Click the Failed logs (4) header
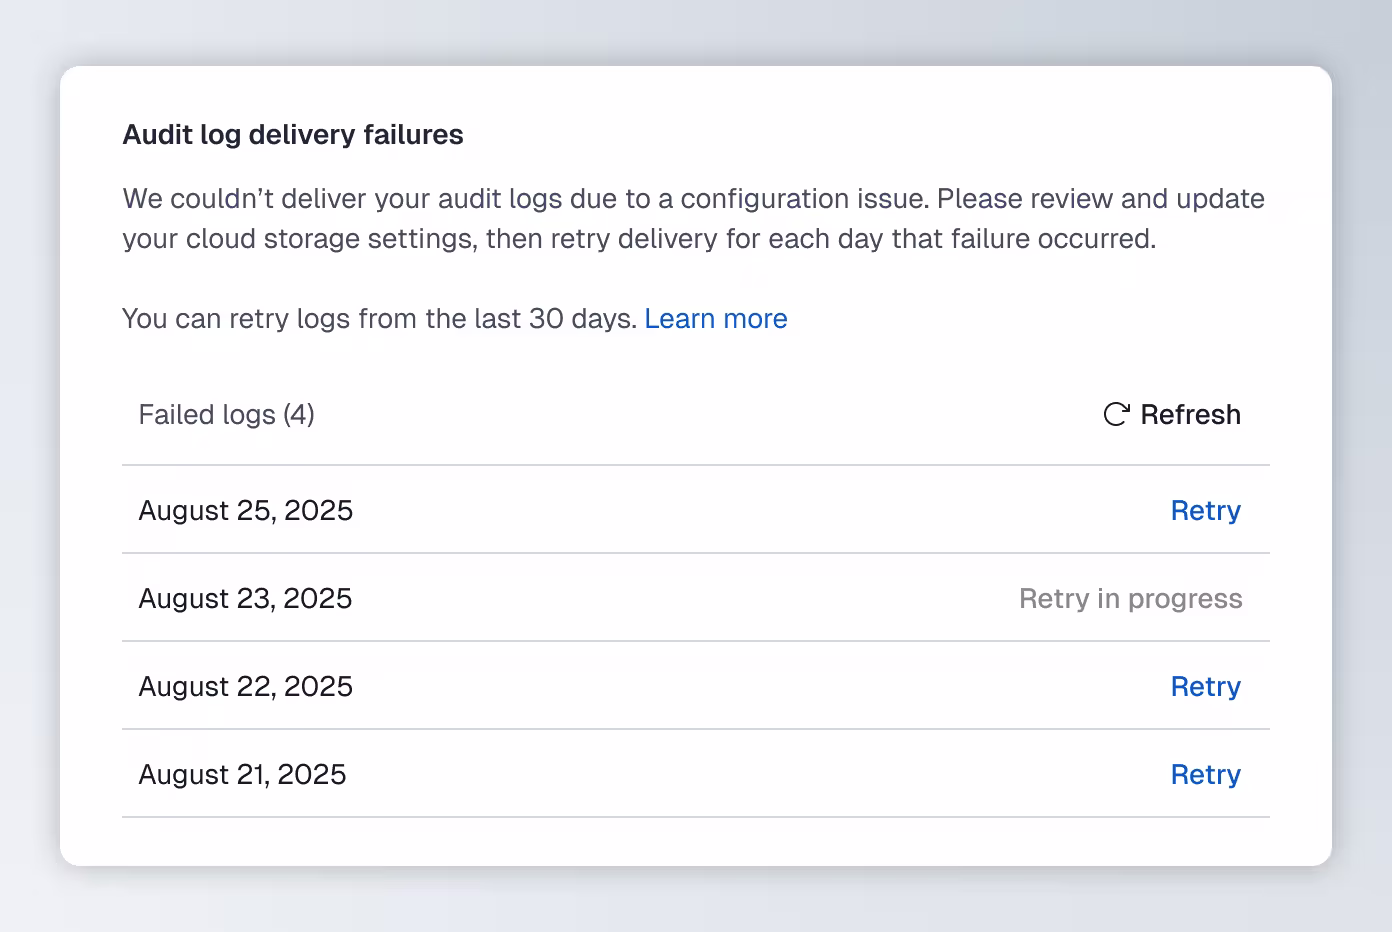The height and width of the screenshot is (932, 1392). [227, 414]
